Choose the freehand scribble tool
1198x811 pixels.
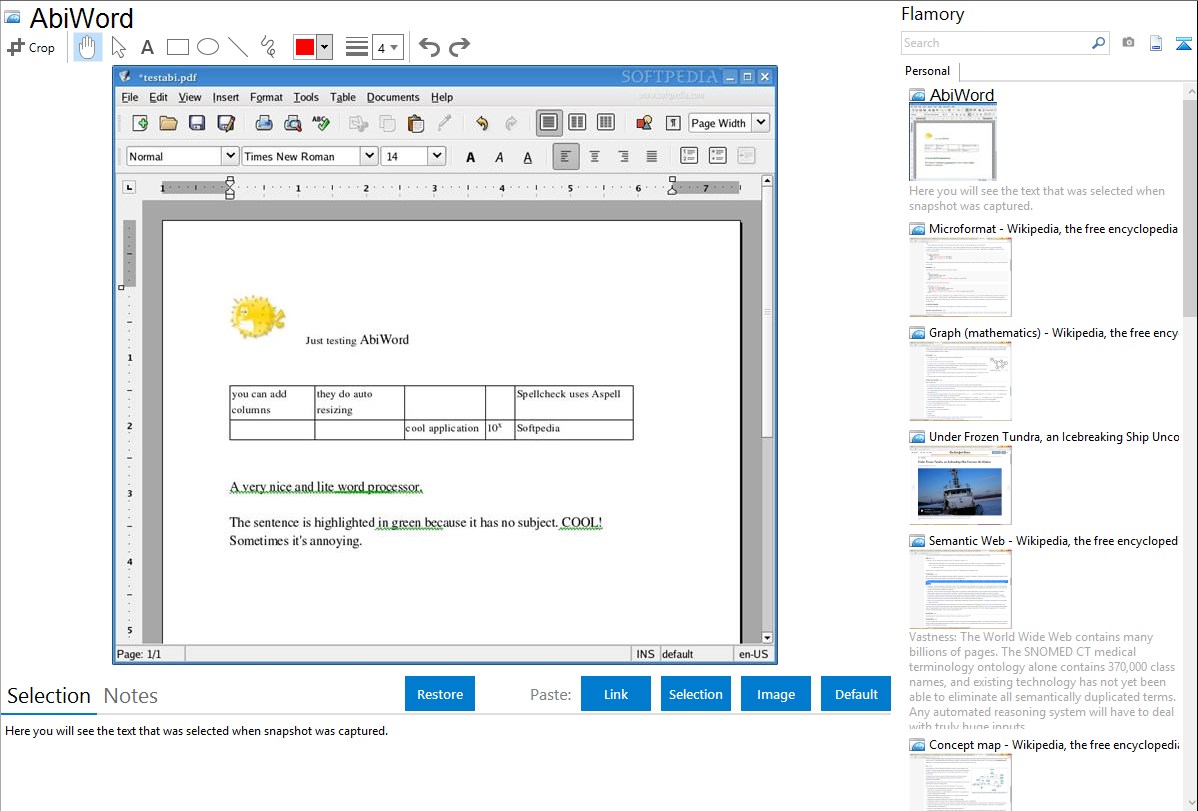tap(268, 47)
